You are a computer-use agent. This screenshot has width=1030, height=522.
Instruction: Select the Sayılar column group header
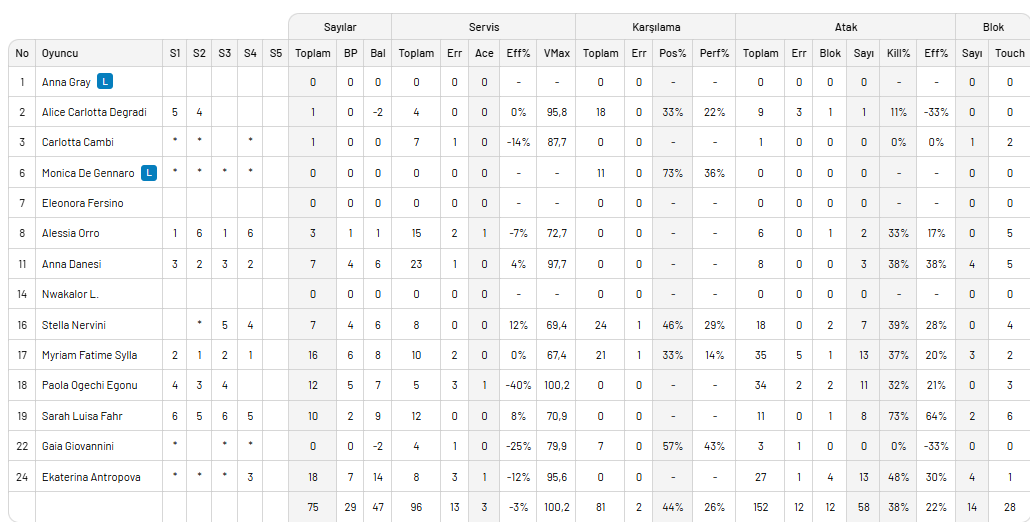tap(340, 28)
